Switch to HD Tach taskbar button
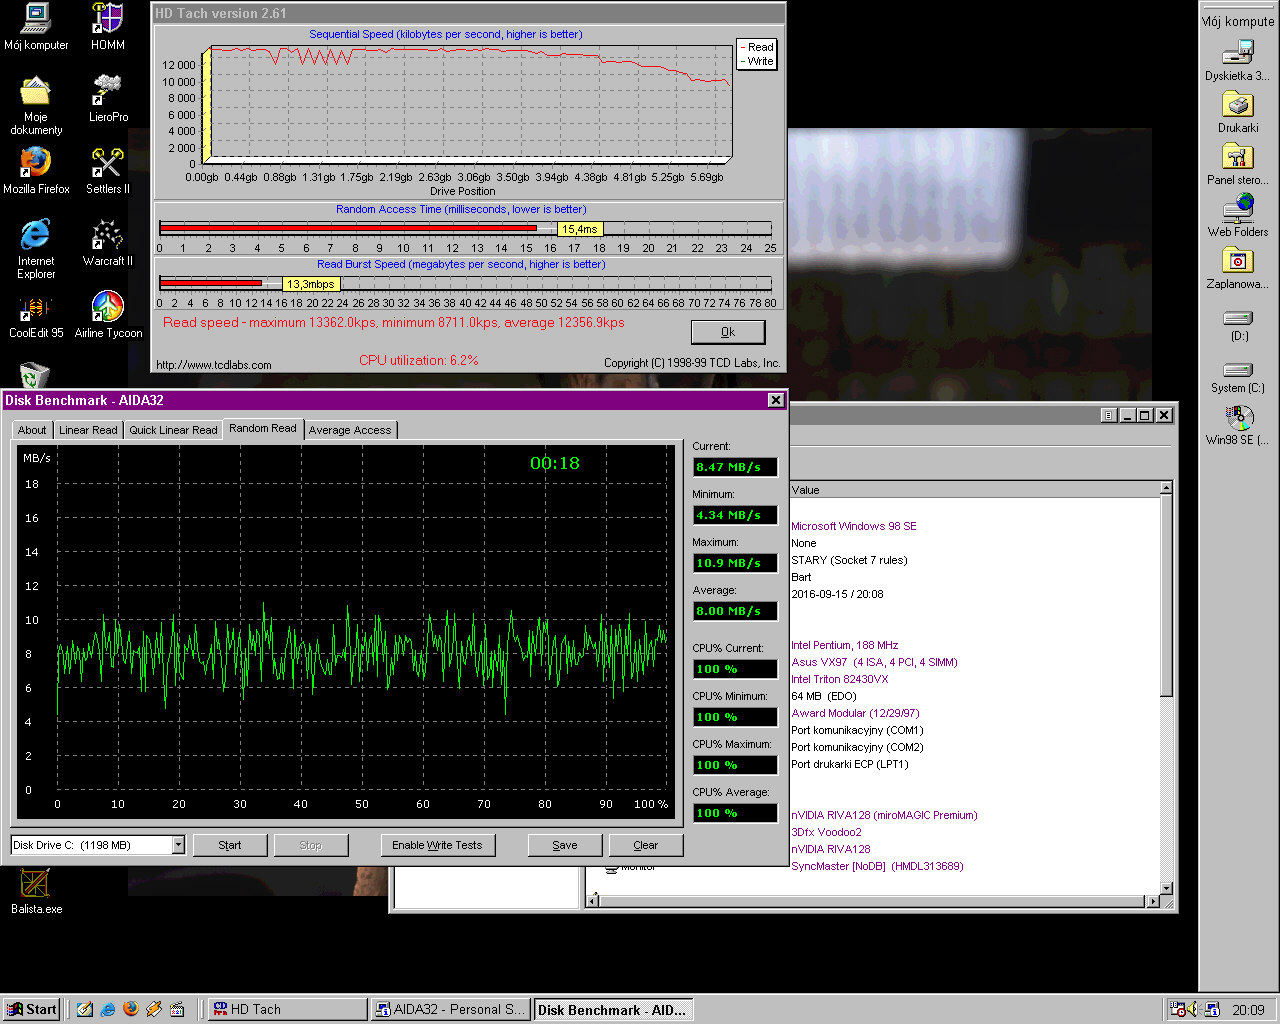Viewport: 1280px width, 1024px height. pos(287,1009)
